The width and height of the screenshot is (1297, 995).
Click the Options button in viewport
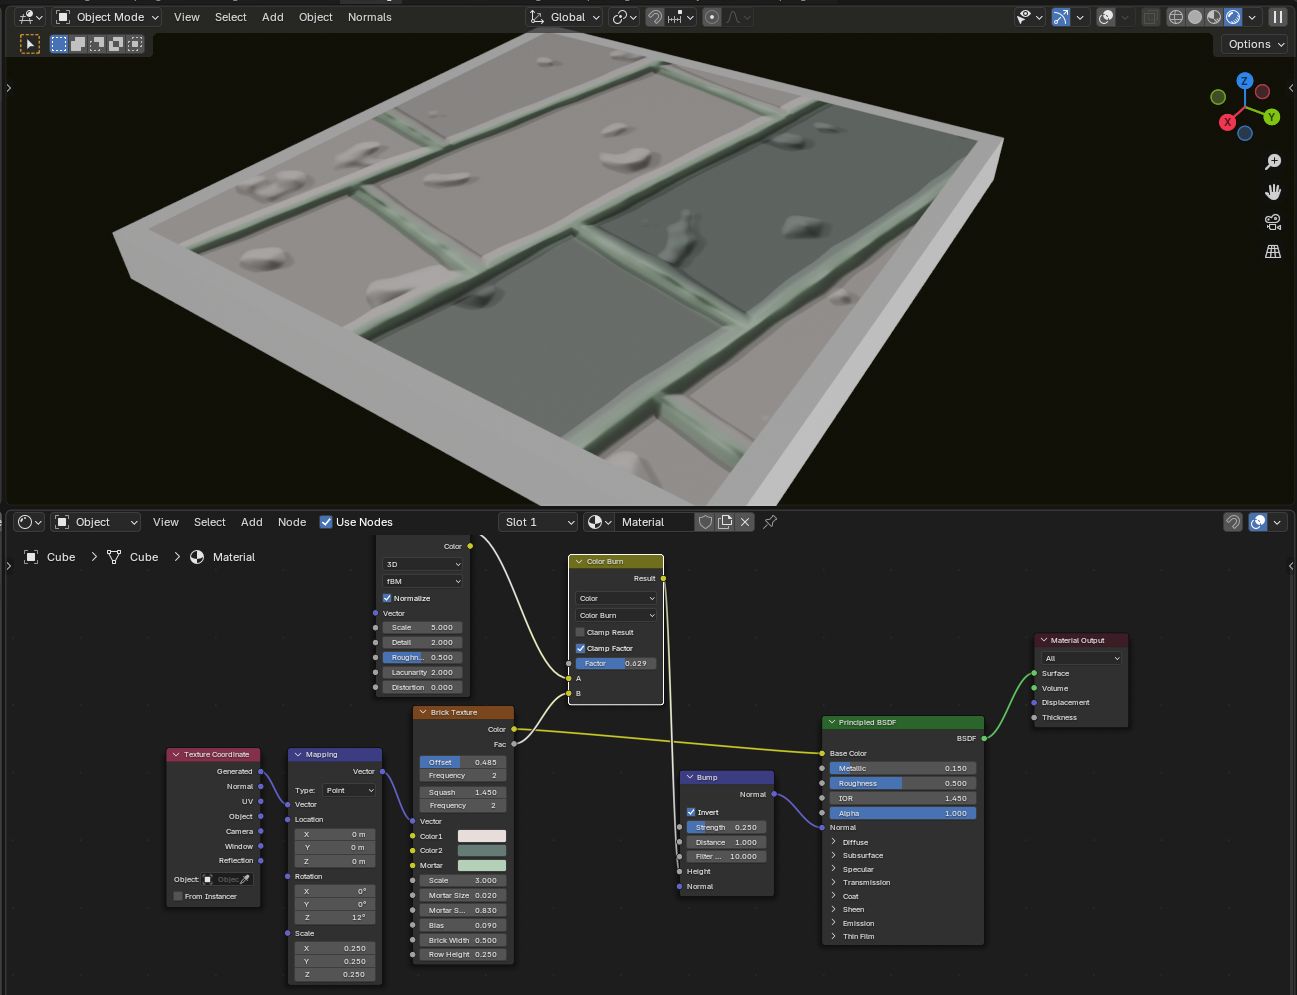click(1250, 44)
